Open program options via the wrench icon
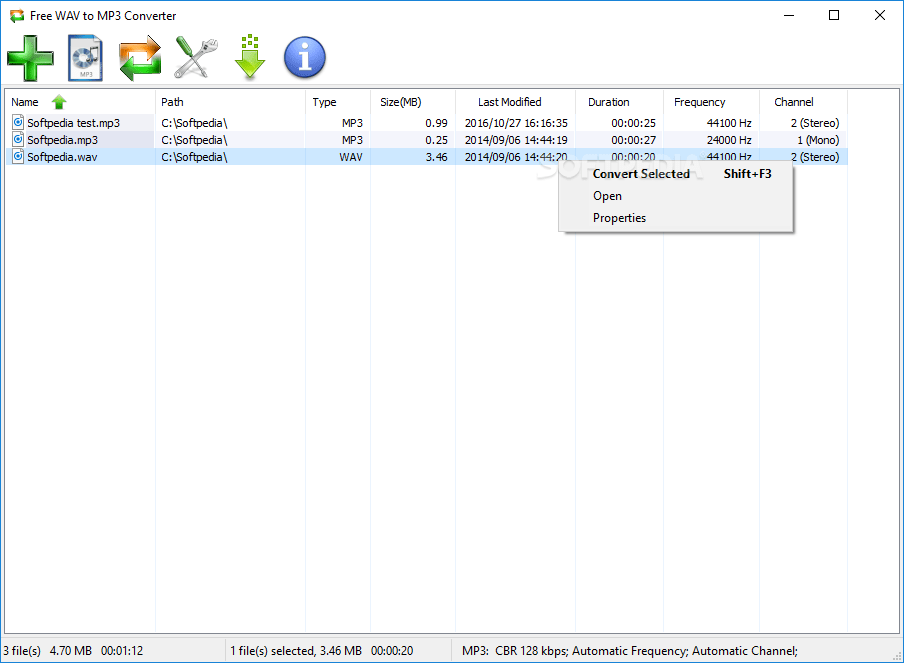This screenshot has height=663, width=904. pyautogui.click(x=195, y=57)
